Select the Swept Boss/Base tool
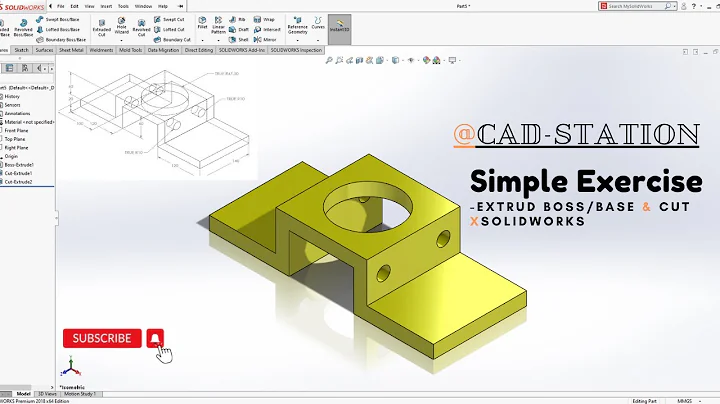 click(58, 19)
